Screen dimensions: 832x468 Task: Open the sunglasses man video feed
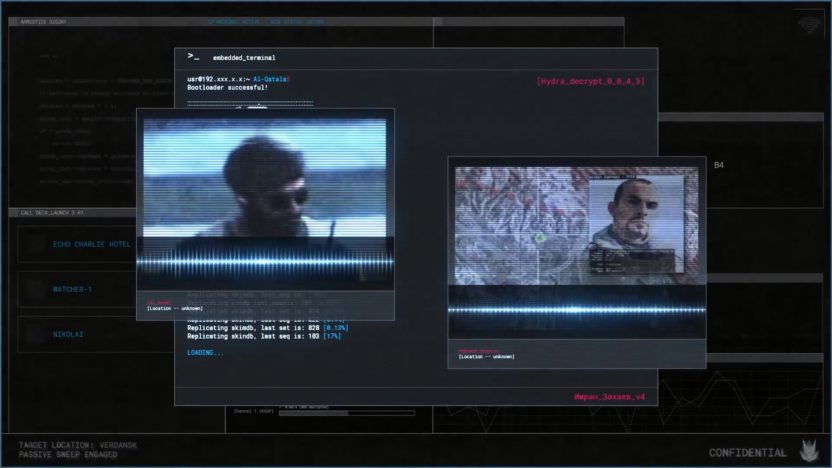coord(265,178)
